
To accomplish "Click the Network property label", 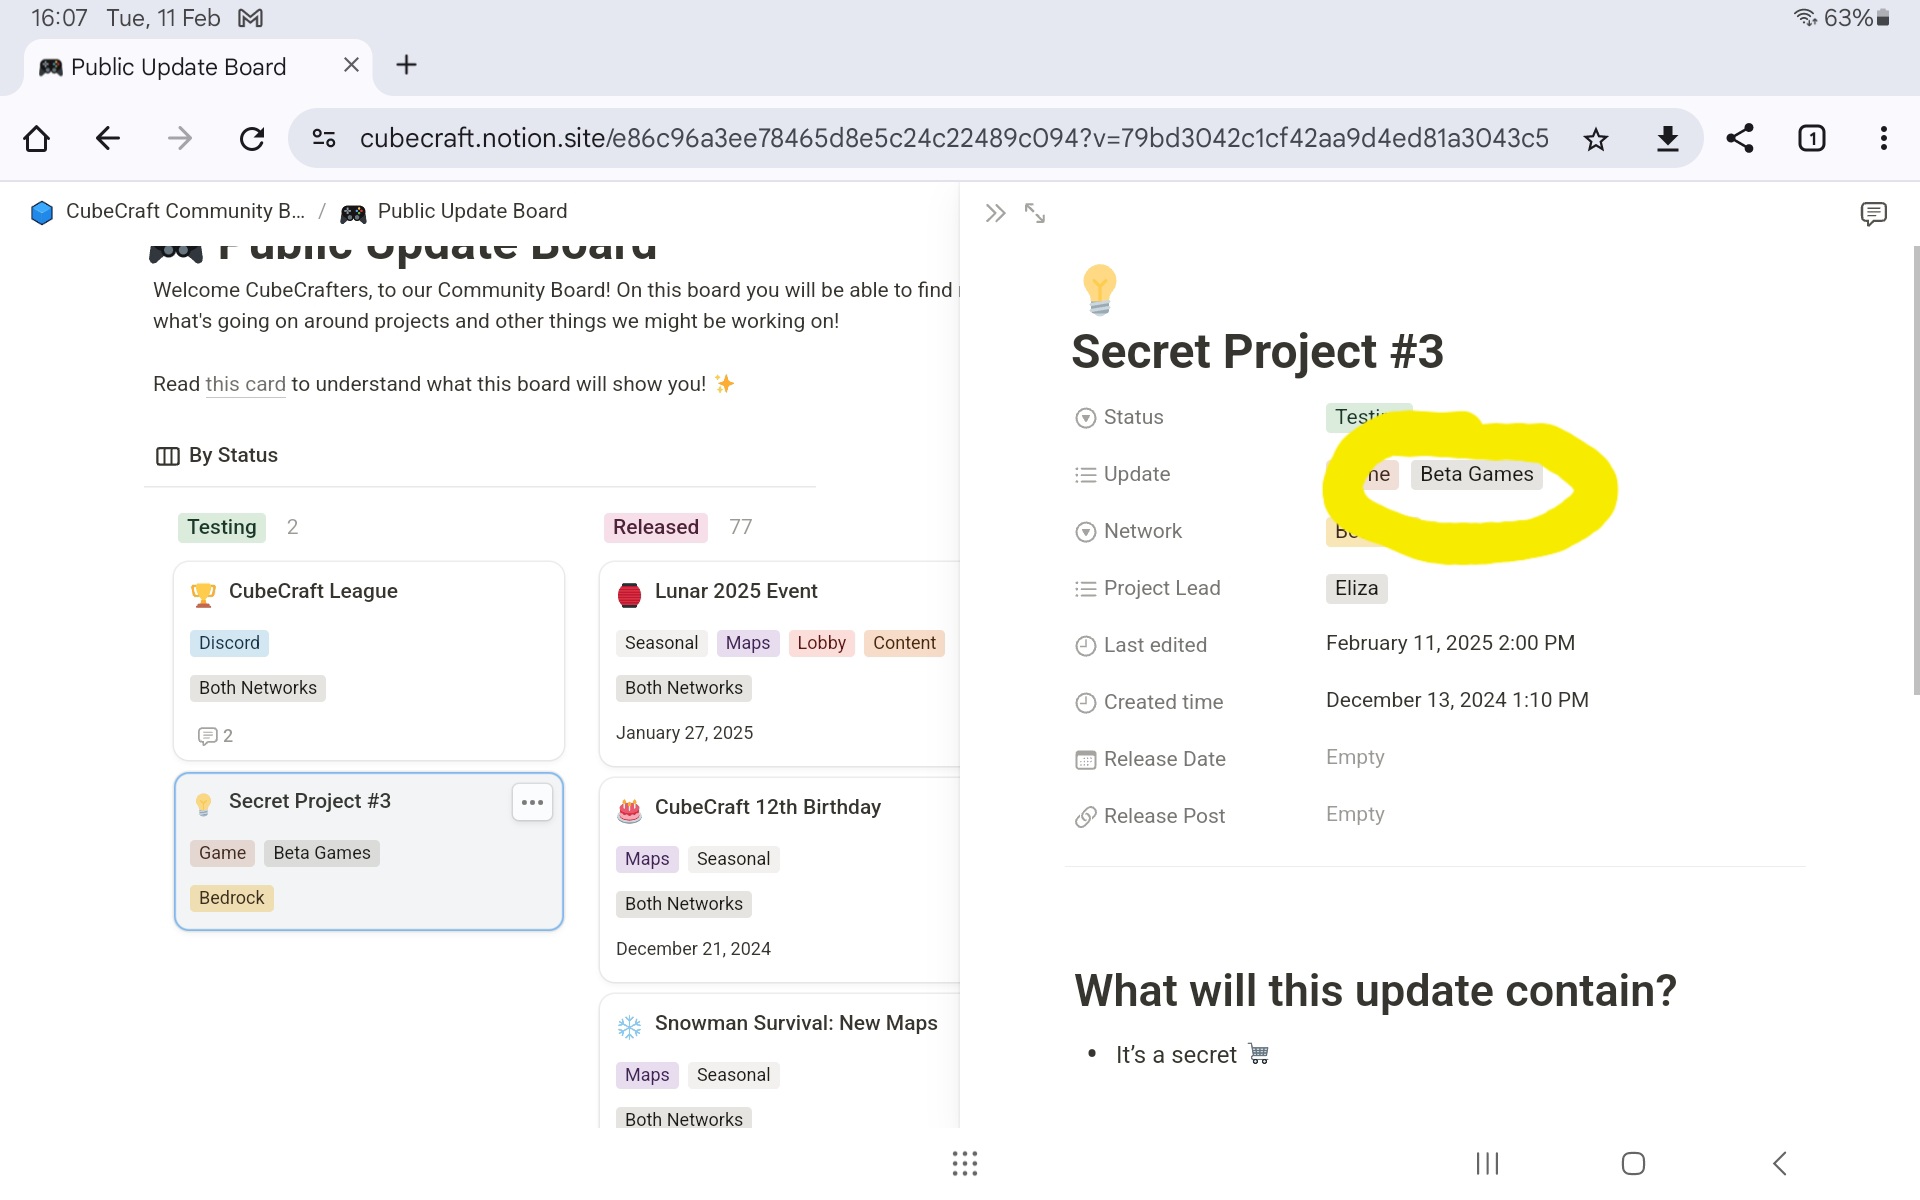I will tap(1129, 531).
